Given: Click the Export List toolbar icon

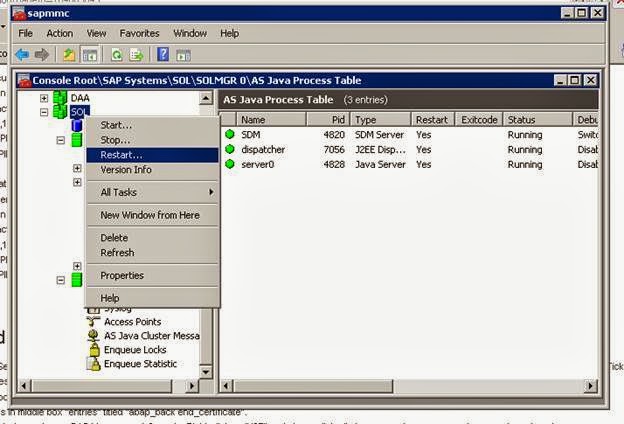Looking at the screenshot, I should pos(136,55).
